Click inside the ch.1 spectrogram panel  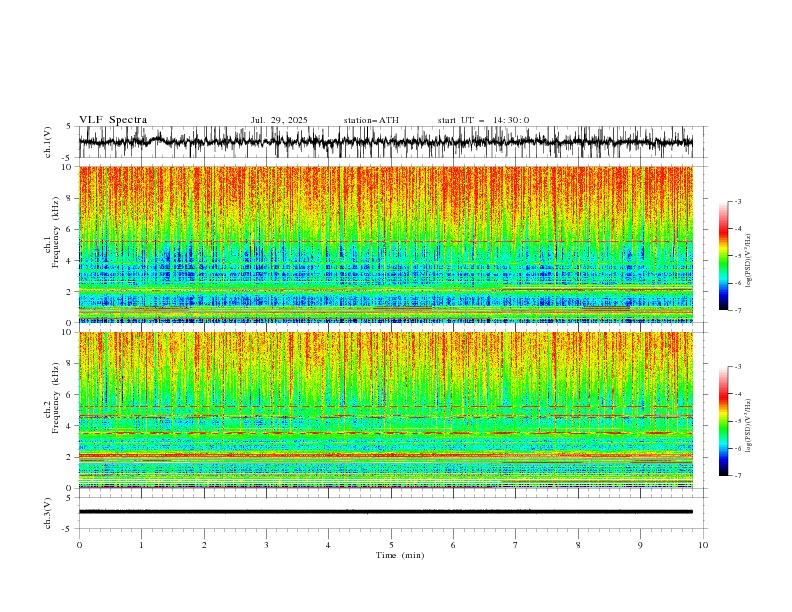385,244
